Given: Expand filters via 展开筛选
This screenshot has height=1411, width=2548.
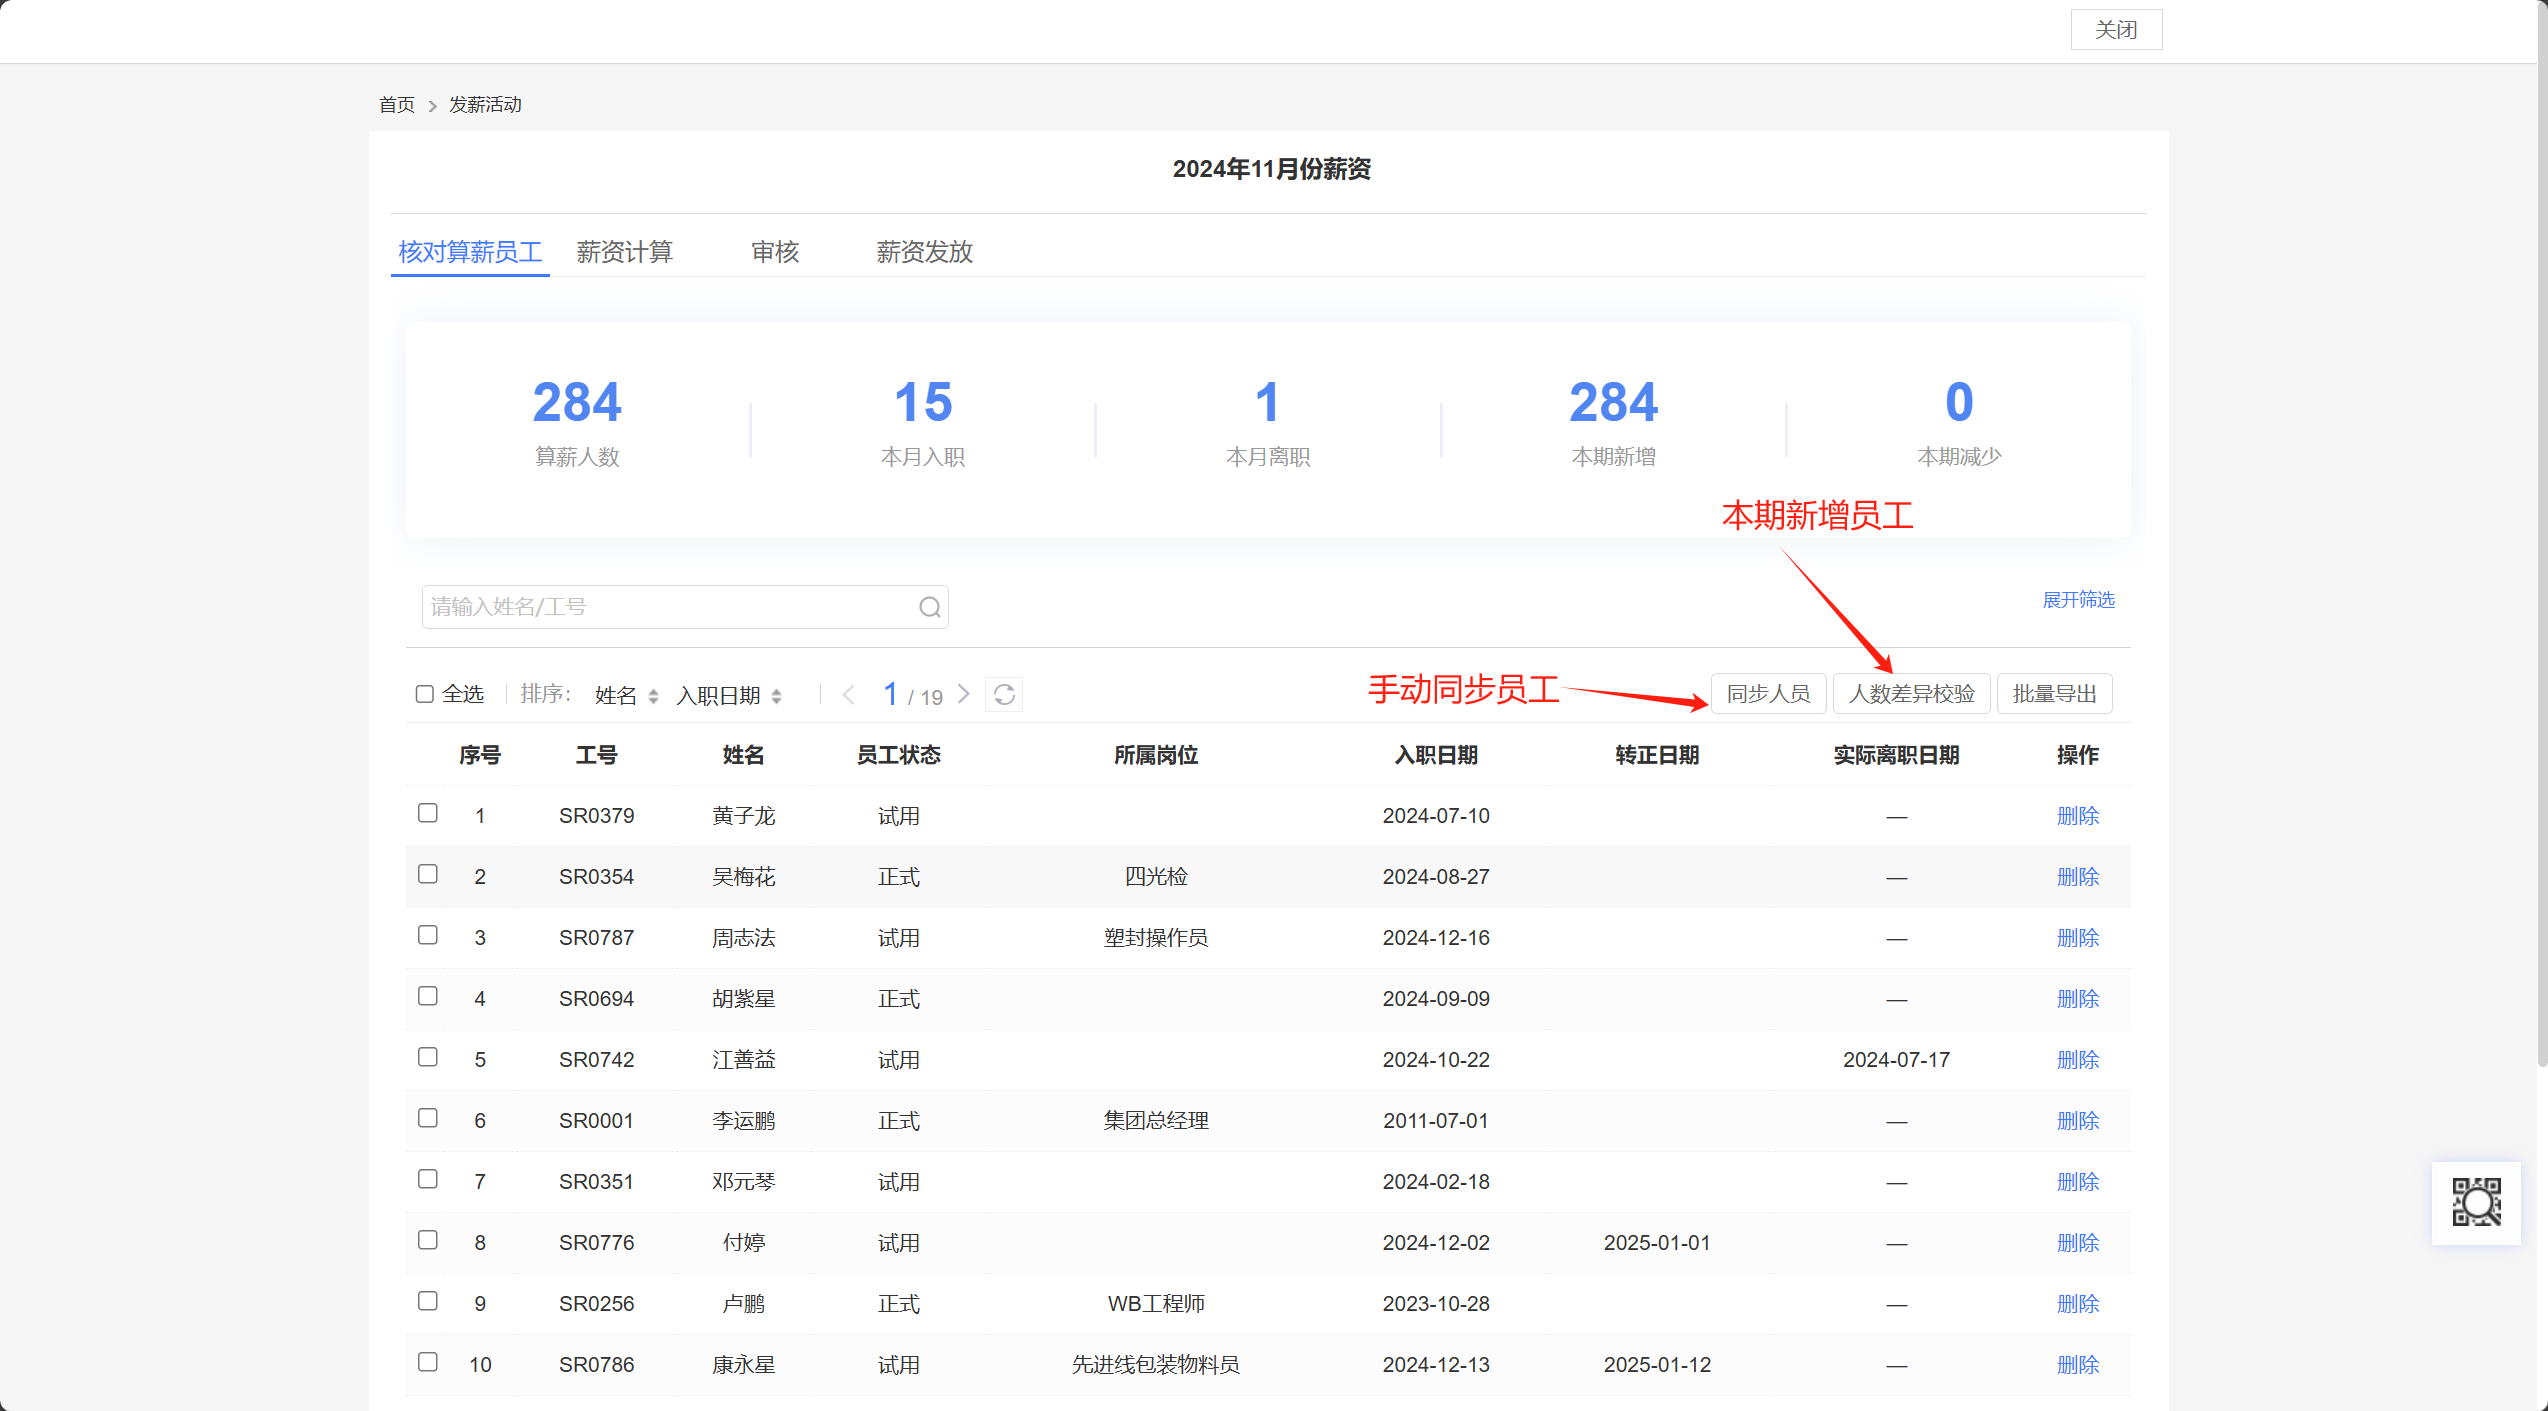Looking at the screenshot, I should tap(2078, 600).
